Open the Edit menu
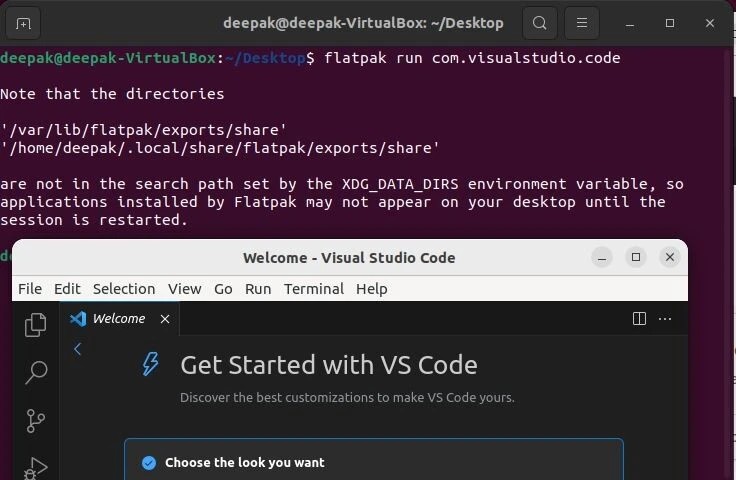This screenshot has height=480, width=736. 67,289
